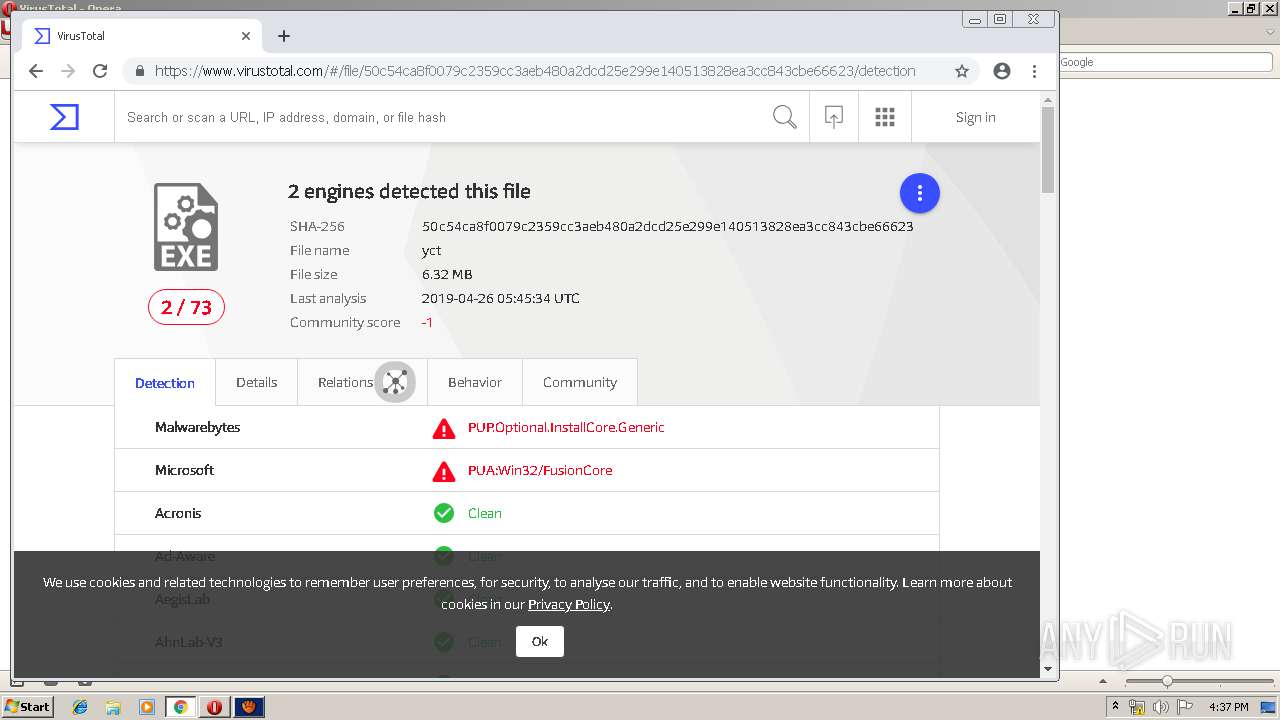Close the VirusTotal tab
This screenshot has width=1280, height=720.
(x=246, y=36)
